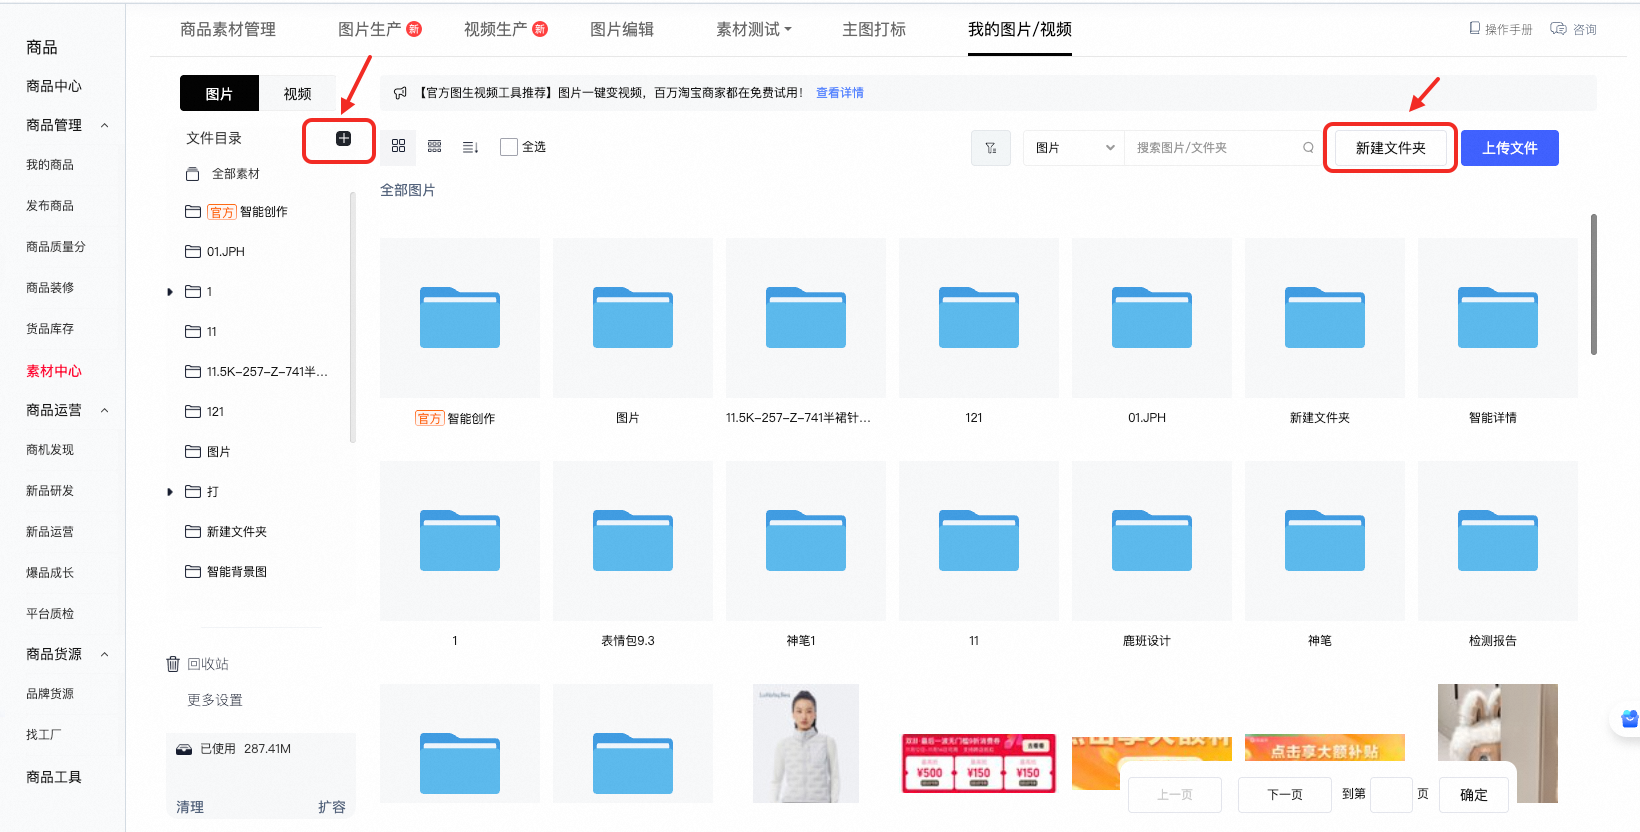Click the 确定 pagination button
The image size is (1640, 832).
1474,795
